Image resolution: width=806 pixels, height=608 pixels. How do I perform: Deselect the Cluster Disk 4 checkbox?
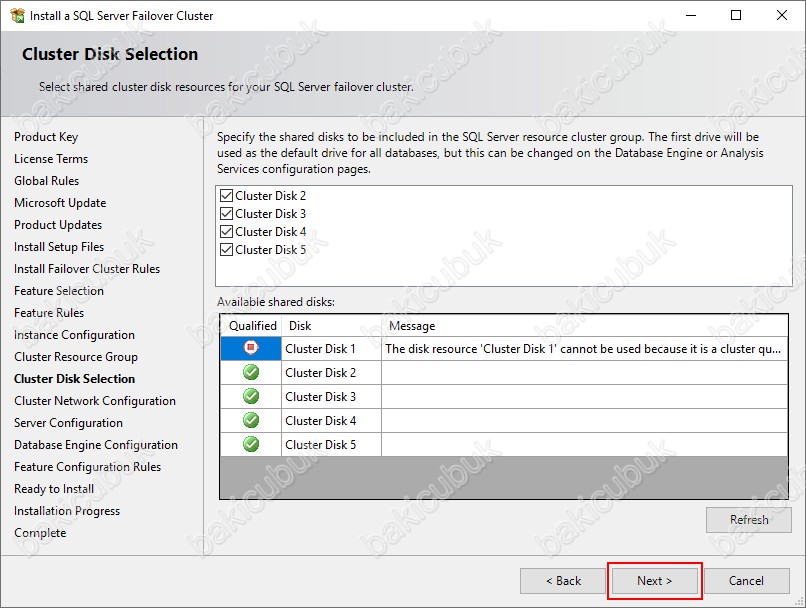[x=227, y=232]
